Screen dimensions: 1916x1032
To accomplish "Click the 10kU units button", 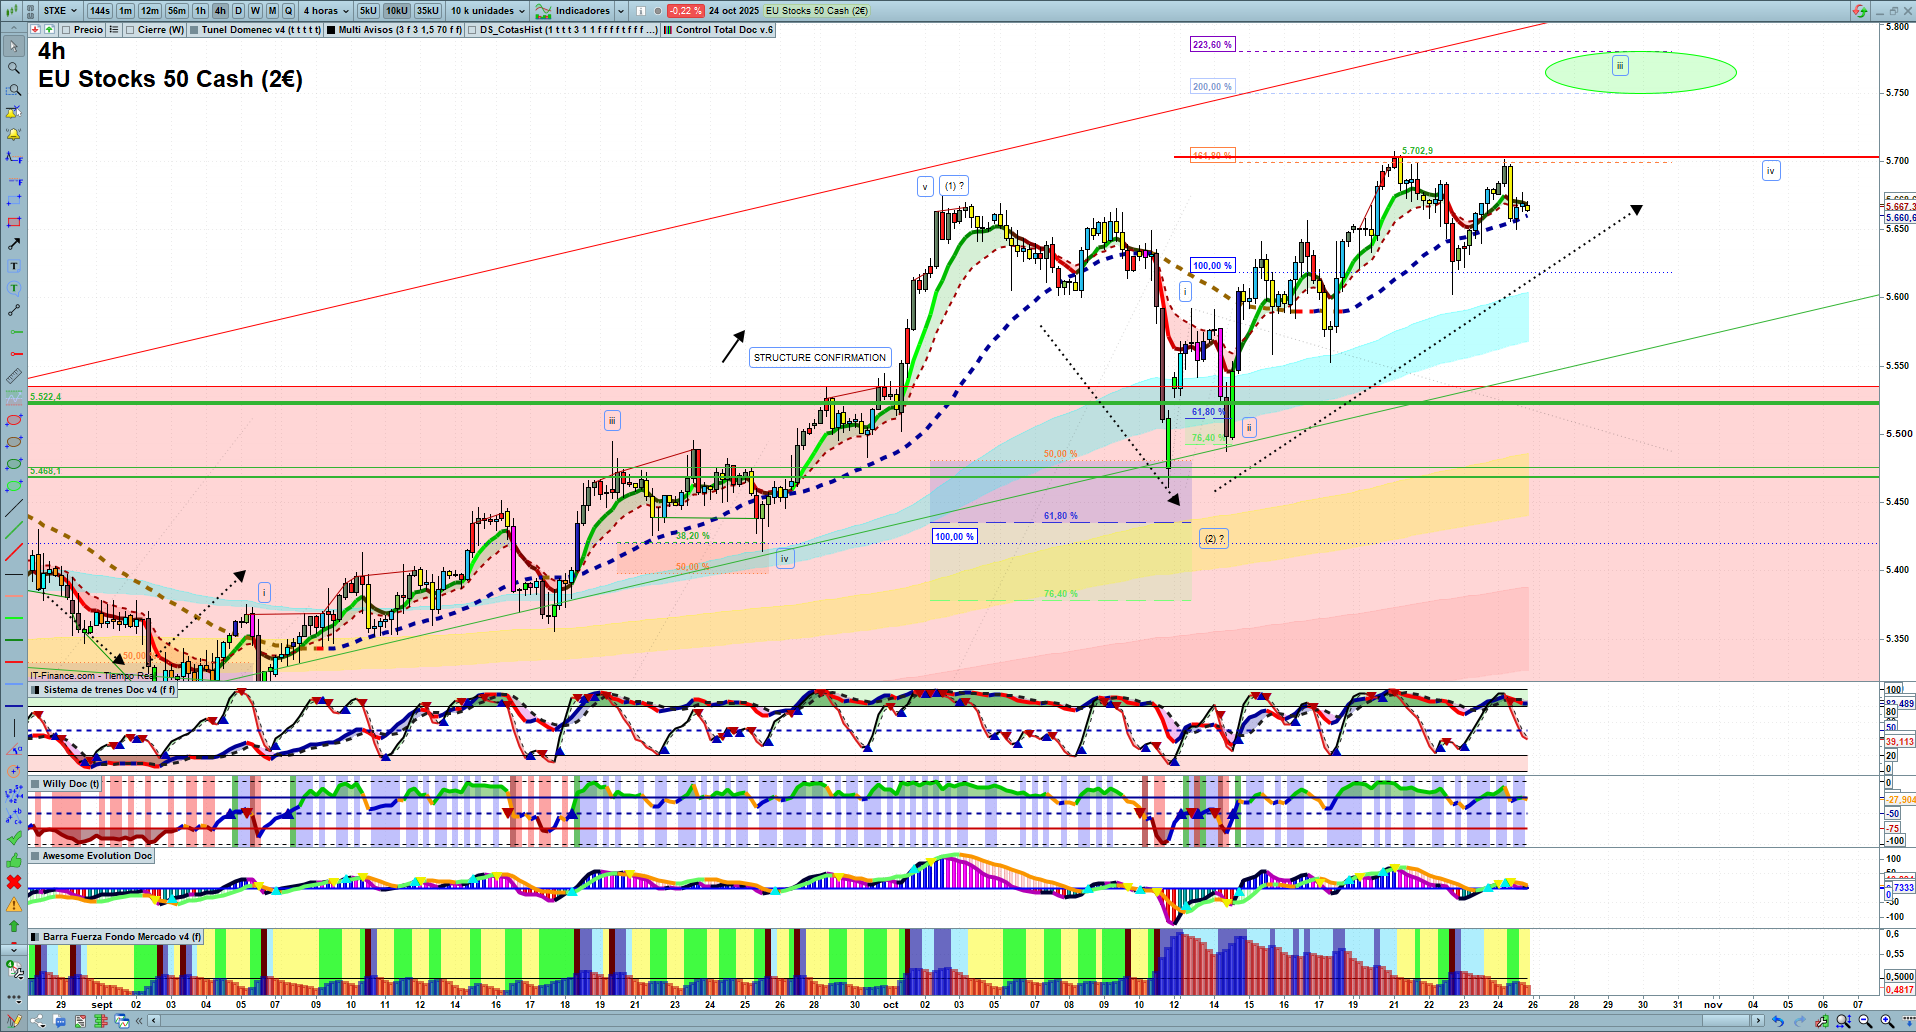I will click(x=397, y=11).
